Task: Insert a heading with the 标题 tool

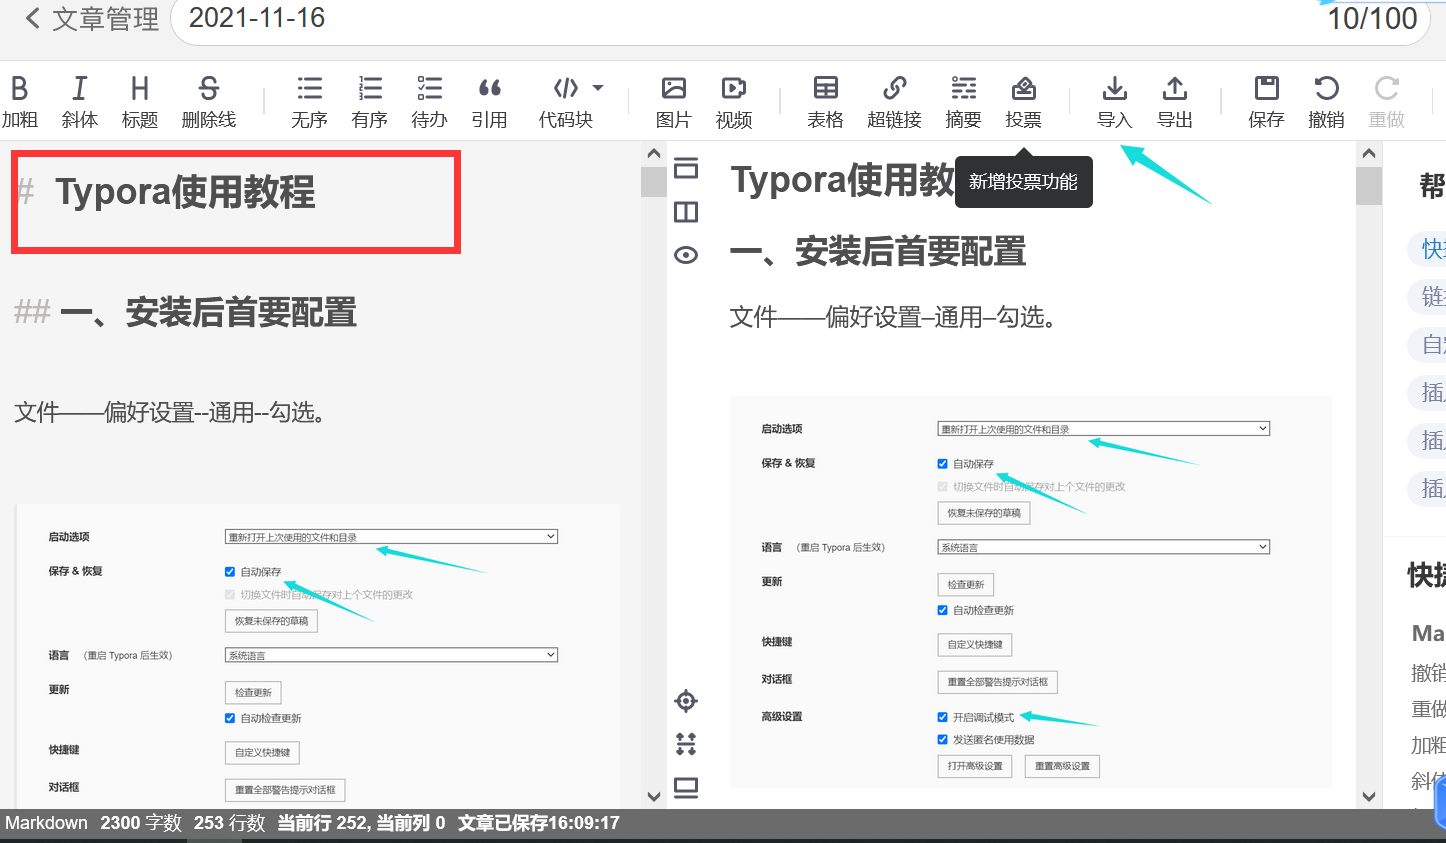Action: pos(140,102)
